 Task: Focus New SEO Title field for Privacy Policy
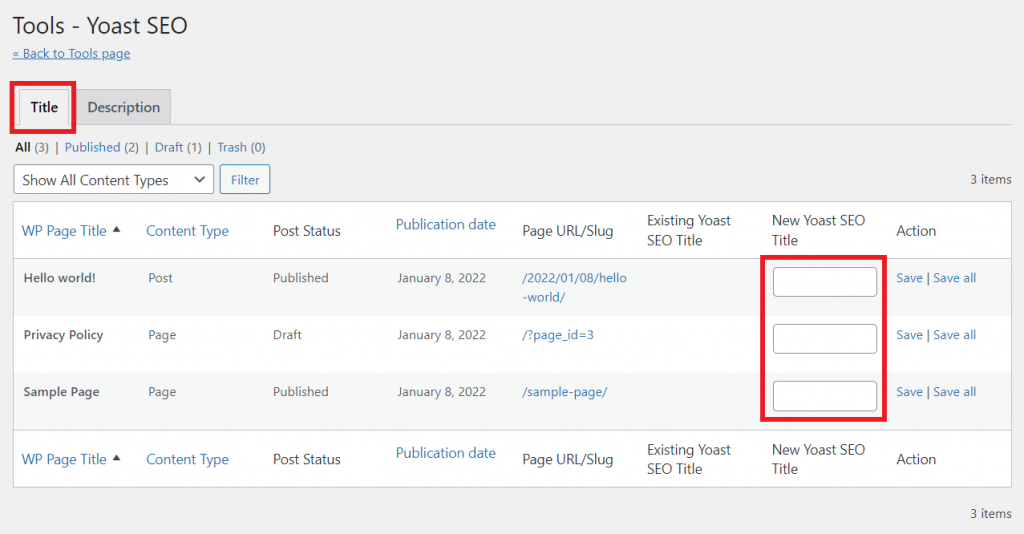825,339
